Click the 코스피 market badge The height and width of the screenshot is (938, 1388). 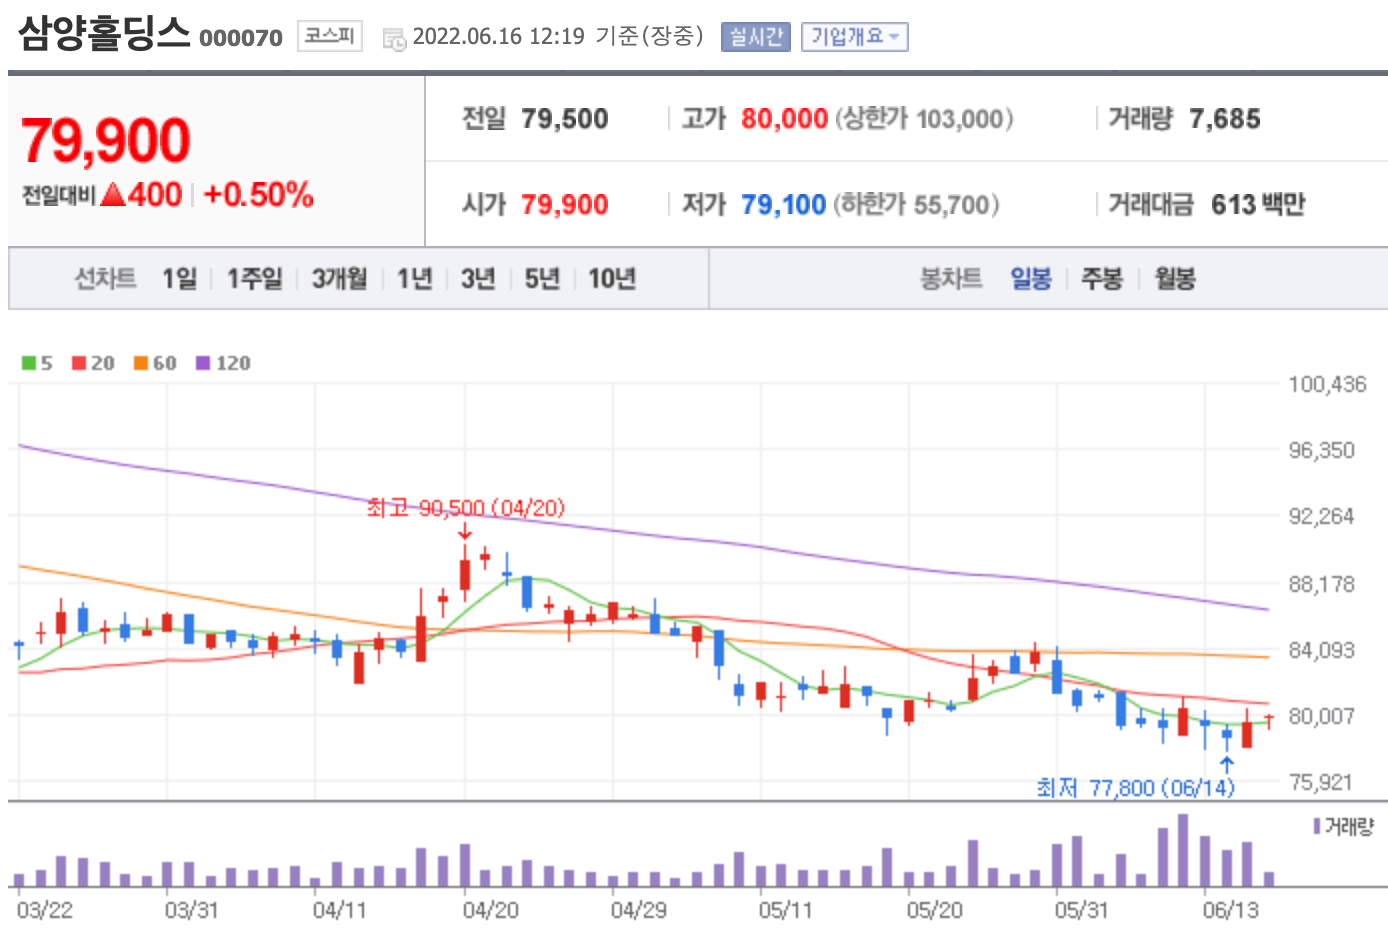(329, 36)
